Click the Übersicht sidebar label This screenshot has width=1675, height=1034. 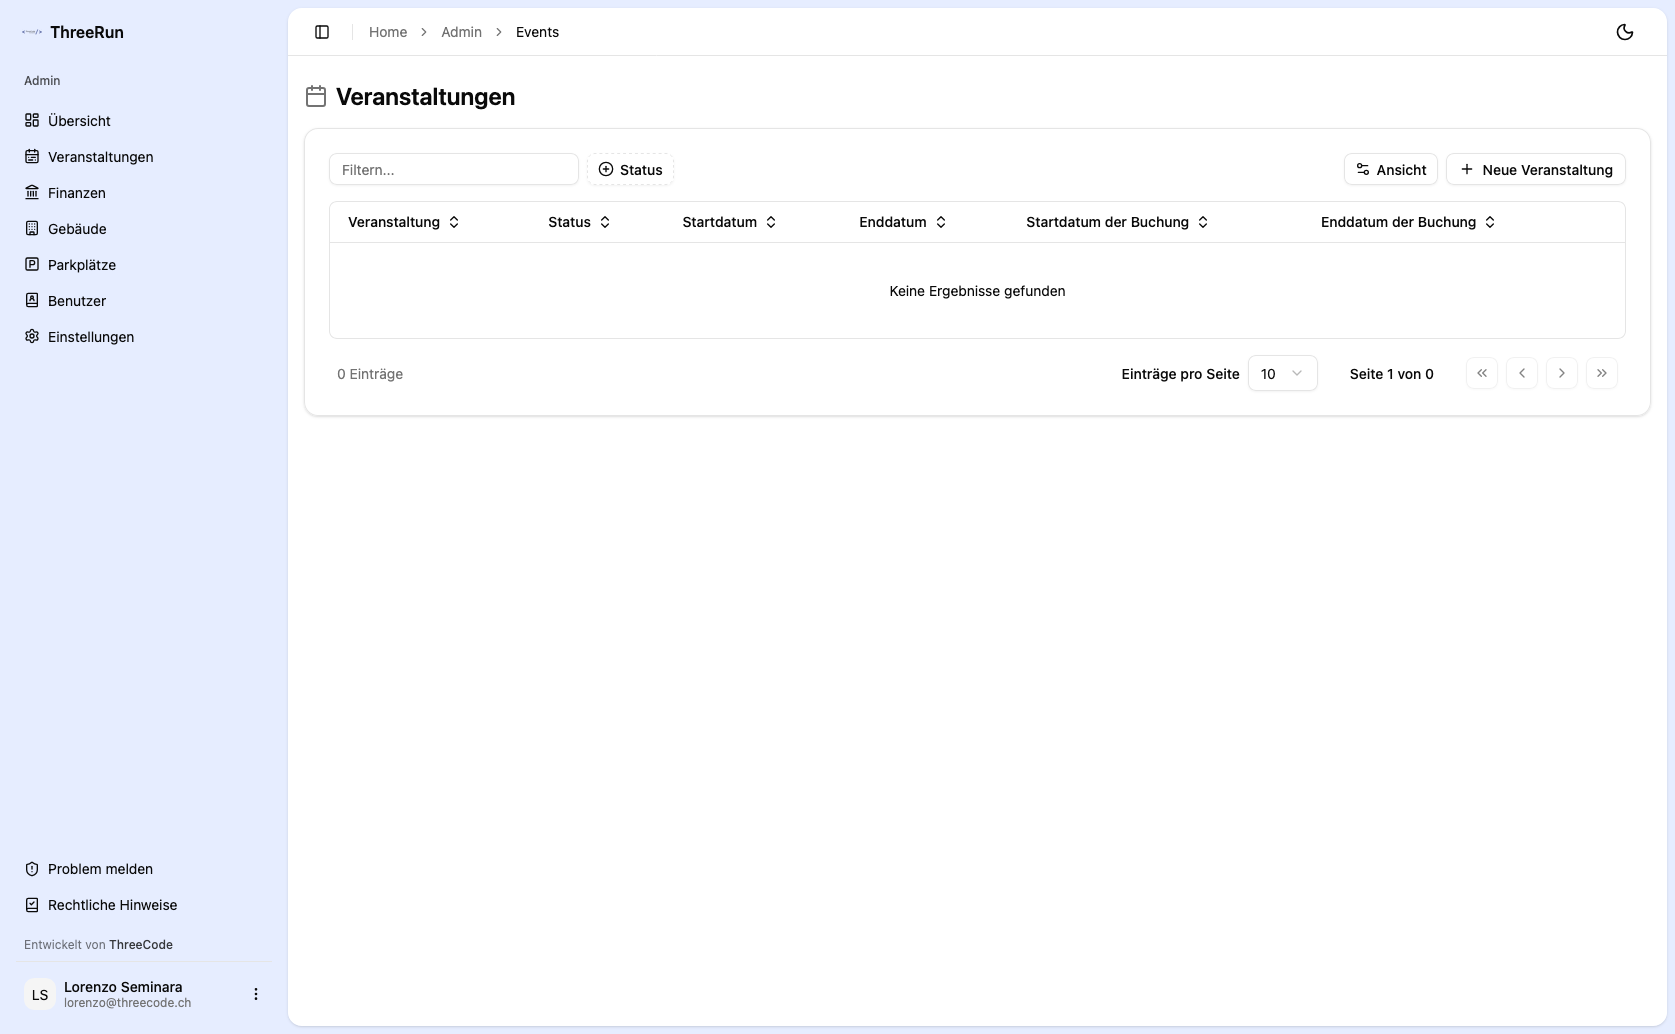(79, 121)
